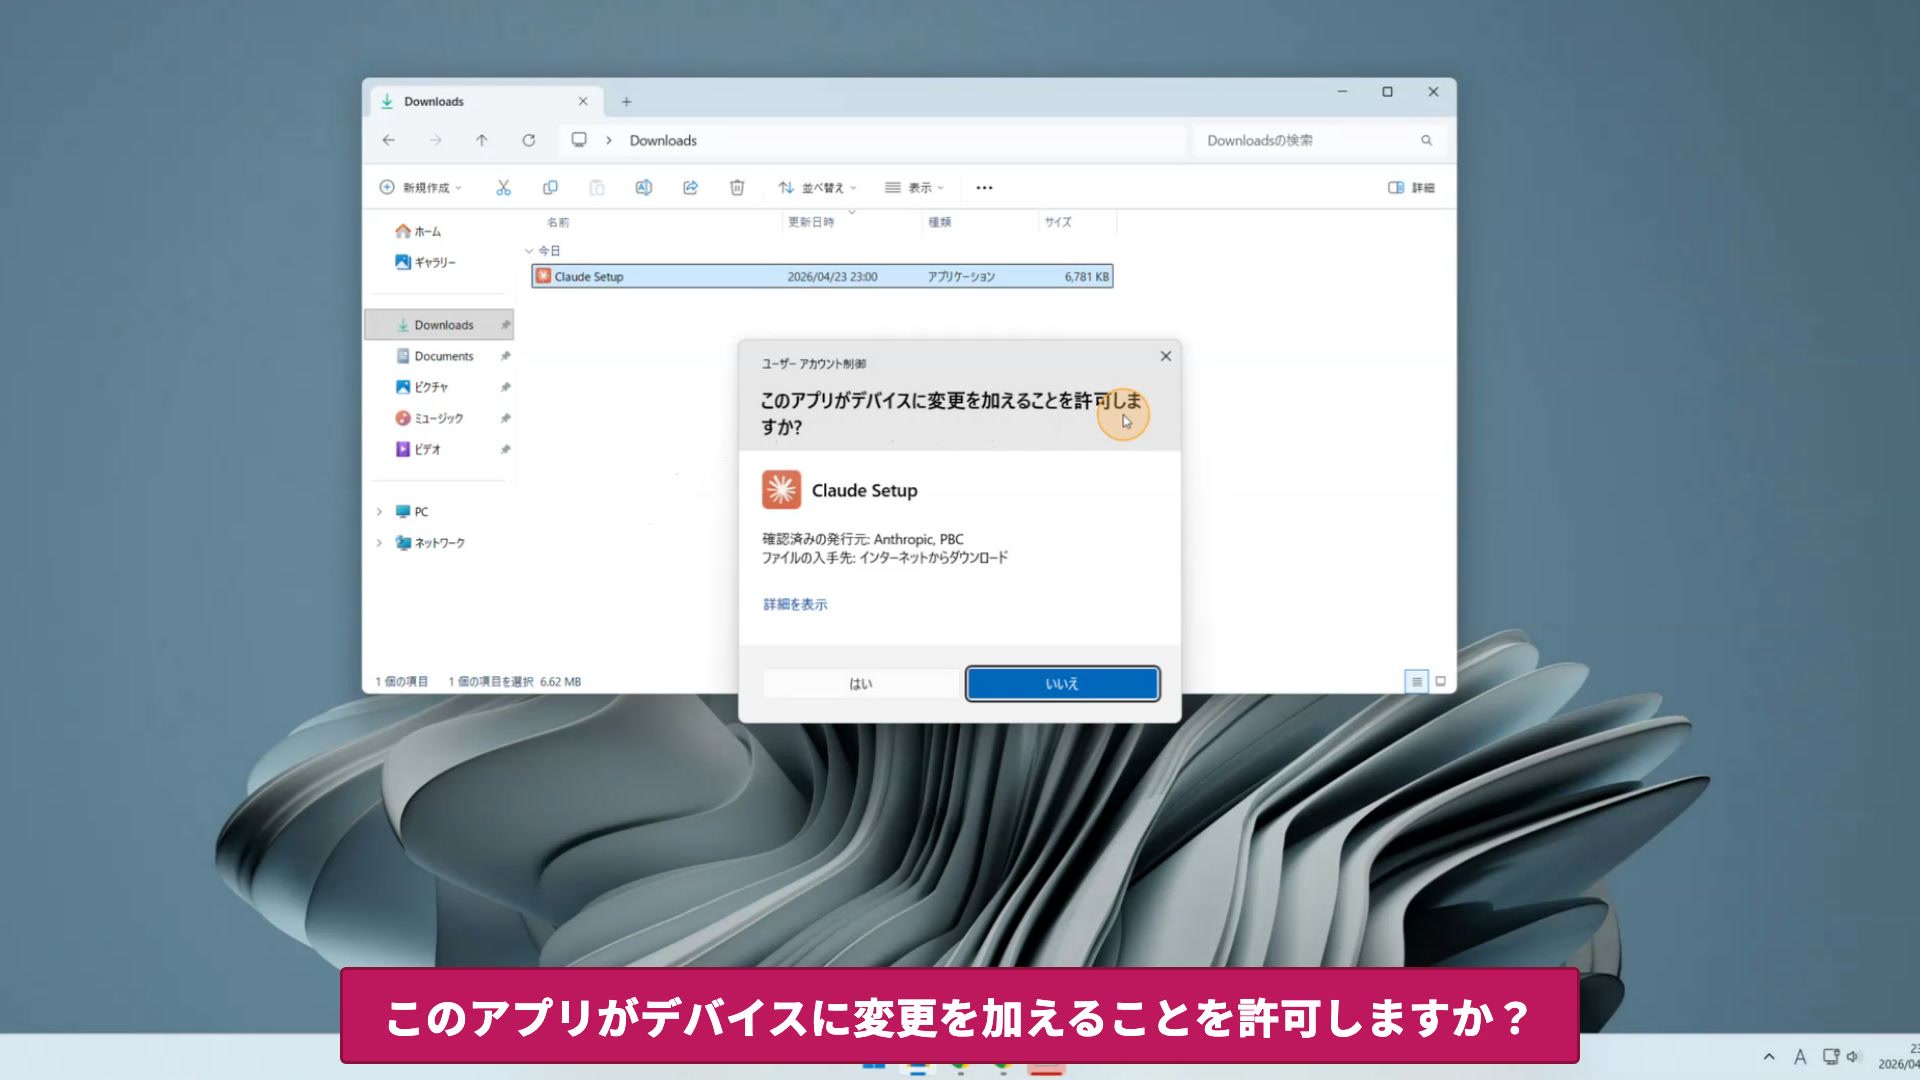
Task: Go up one folder level
Action: click(482, 140)
